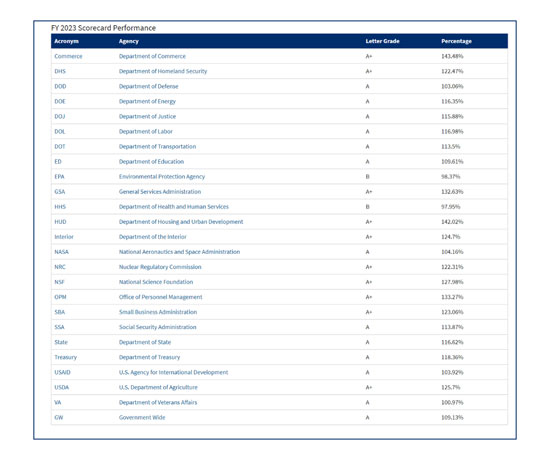Open the Government Wide link

[x=142, y=418]
